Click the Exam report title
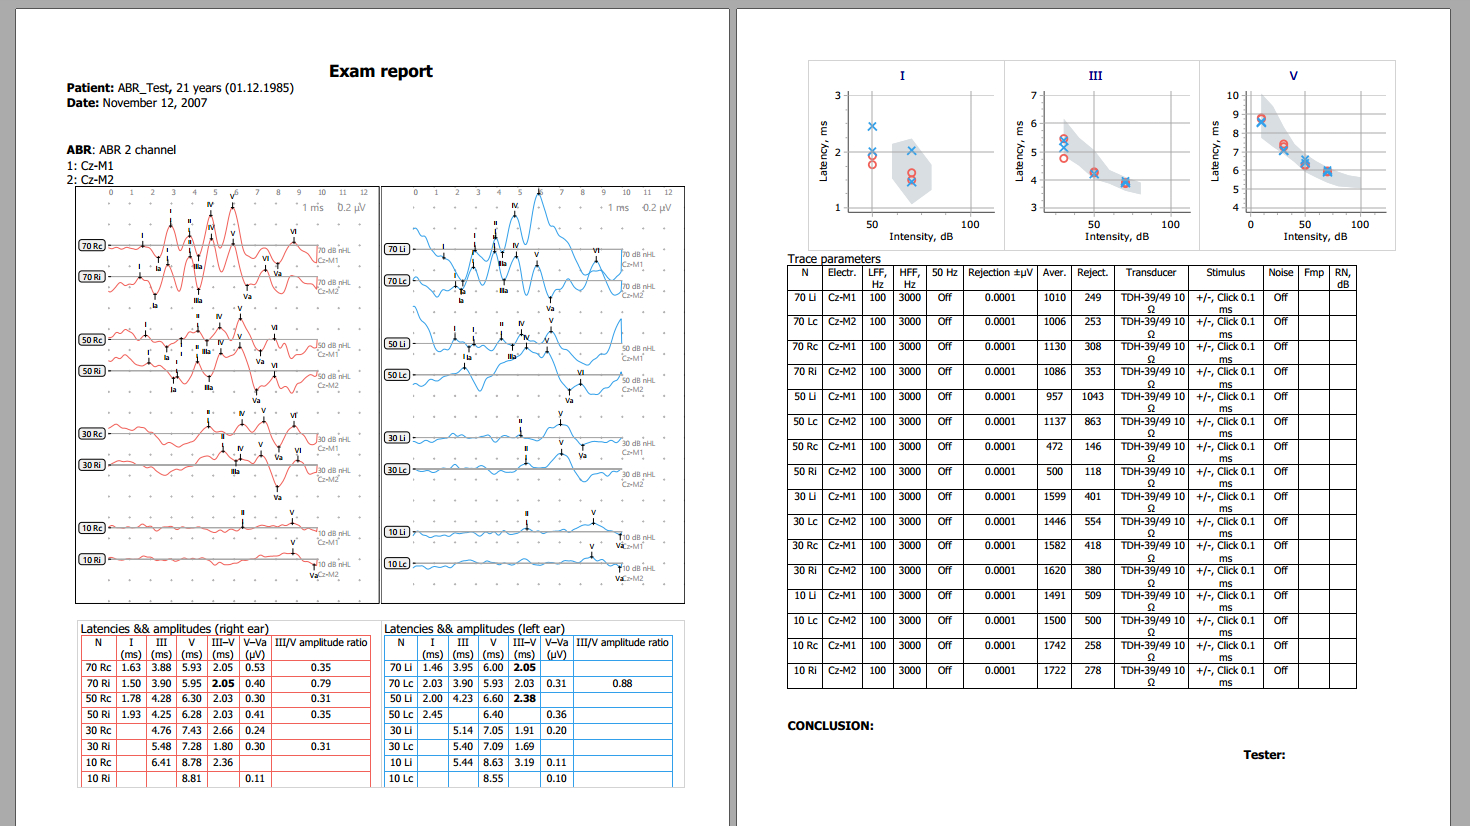 coord(381,71)
